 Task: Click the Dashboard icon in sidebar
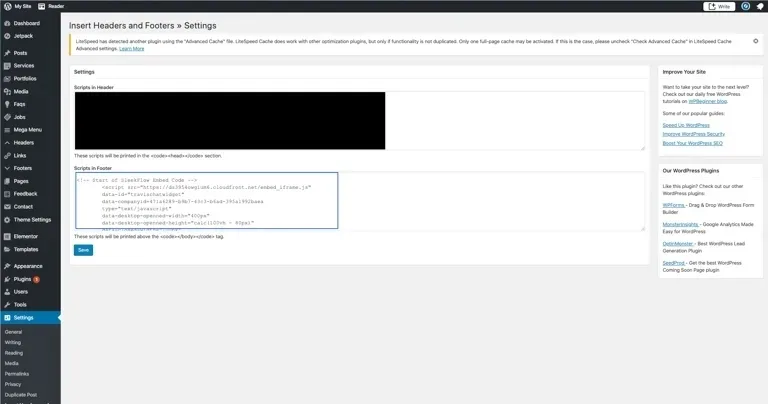pyautogui.click(x=7, y=23)
